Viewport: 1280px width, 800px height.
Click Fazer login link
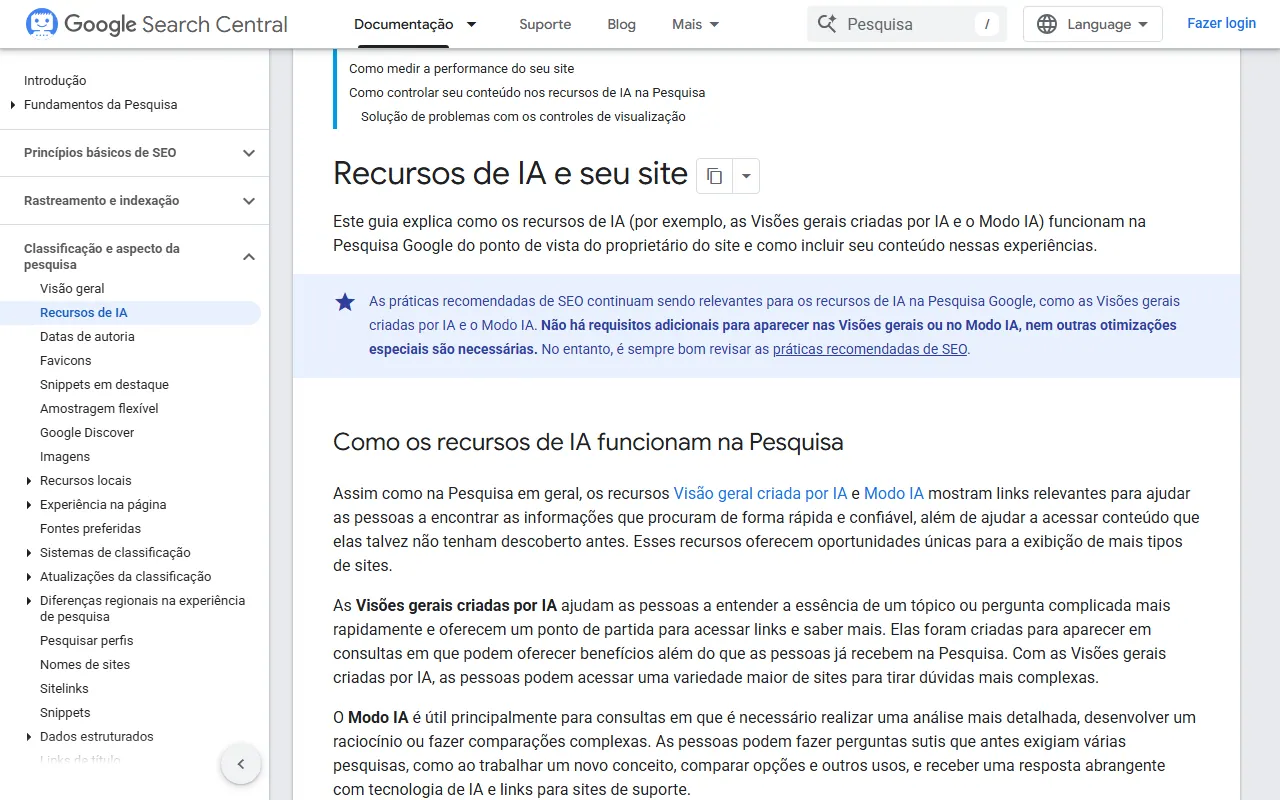pyautogui.click(x=1221, y=23)
